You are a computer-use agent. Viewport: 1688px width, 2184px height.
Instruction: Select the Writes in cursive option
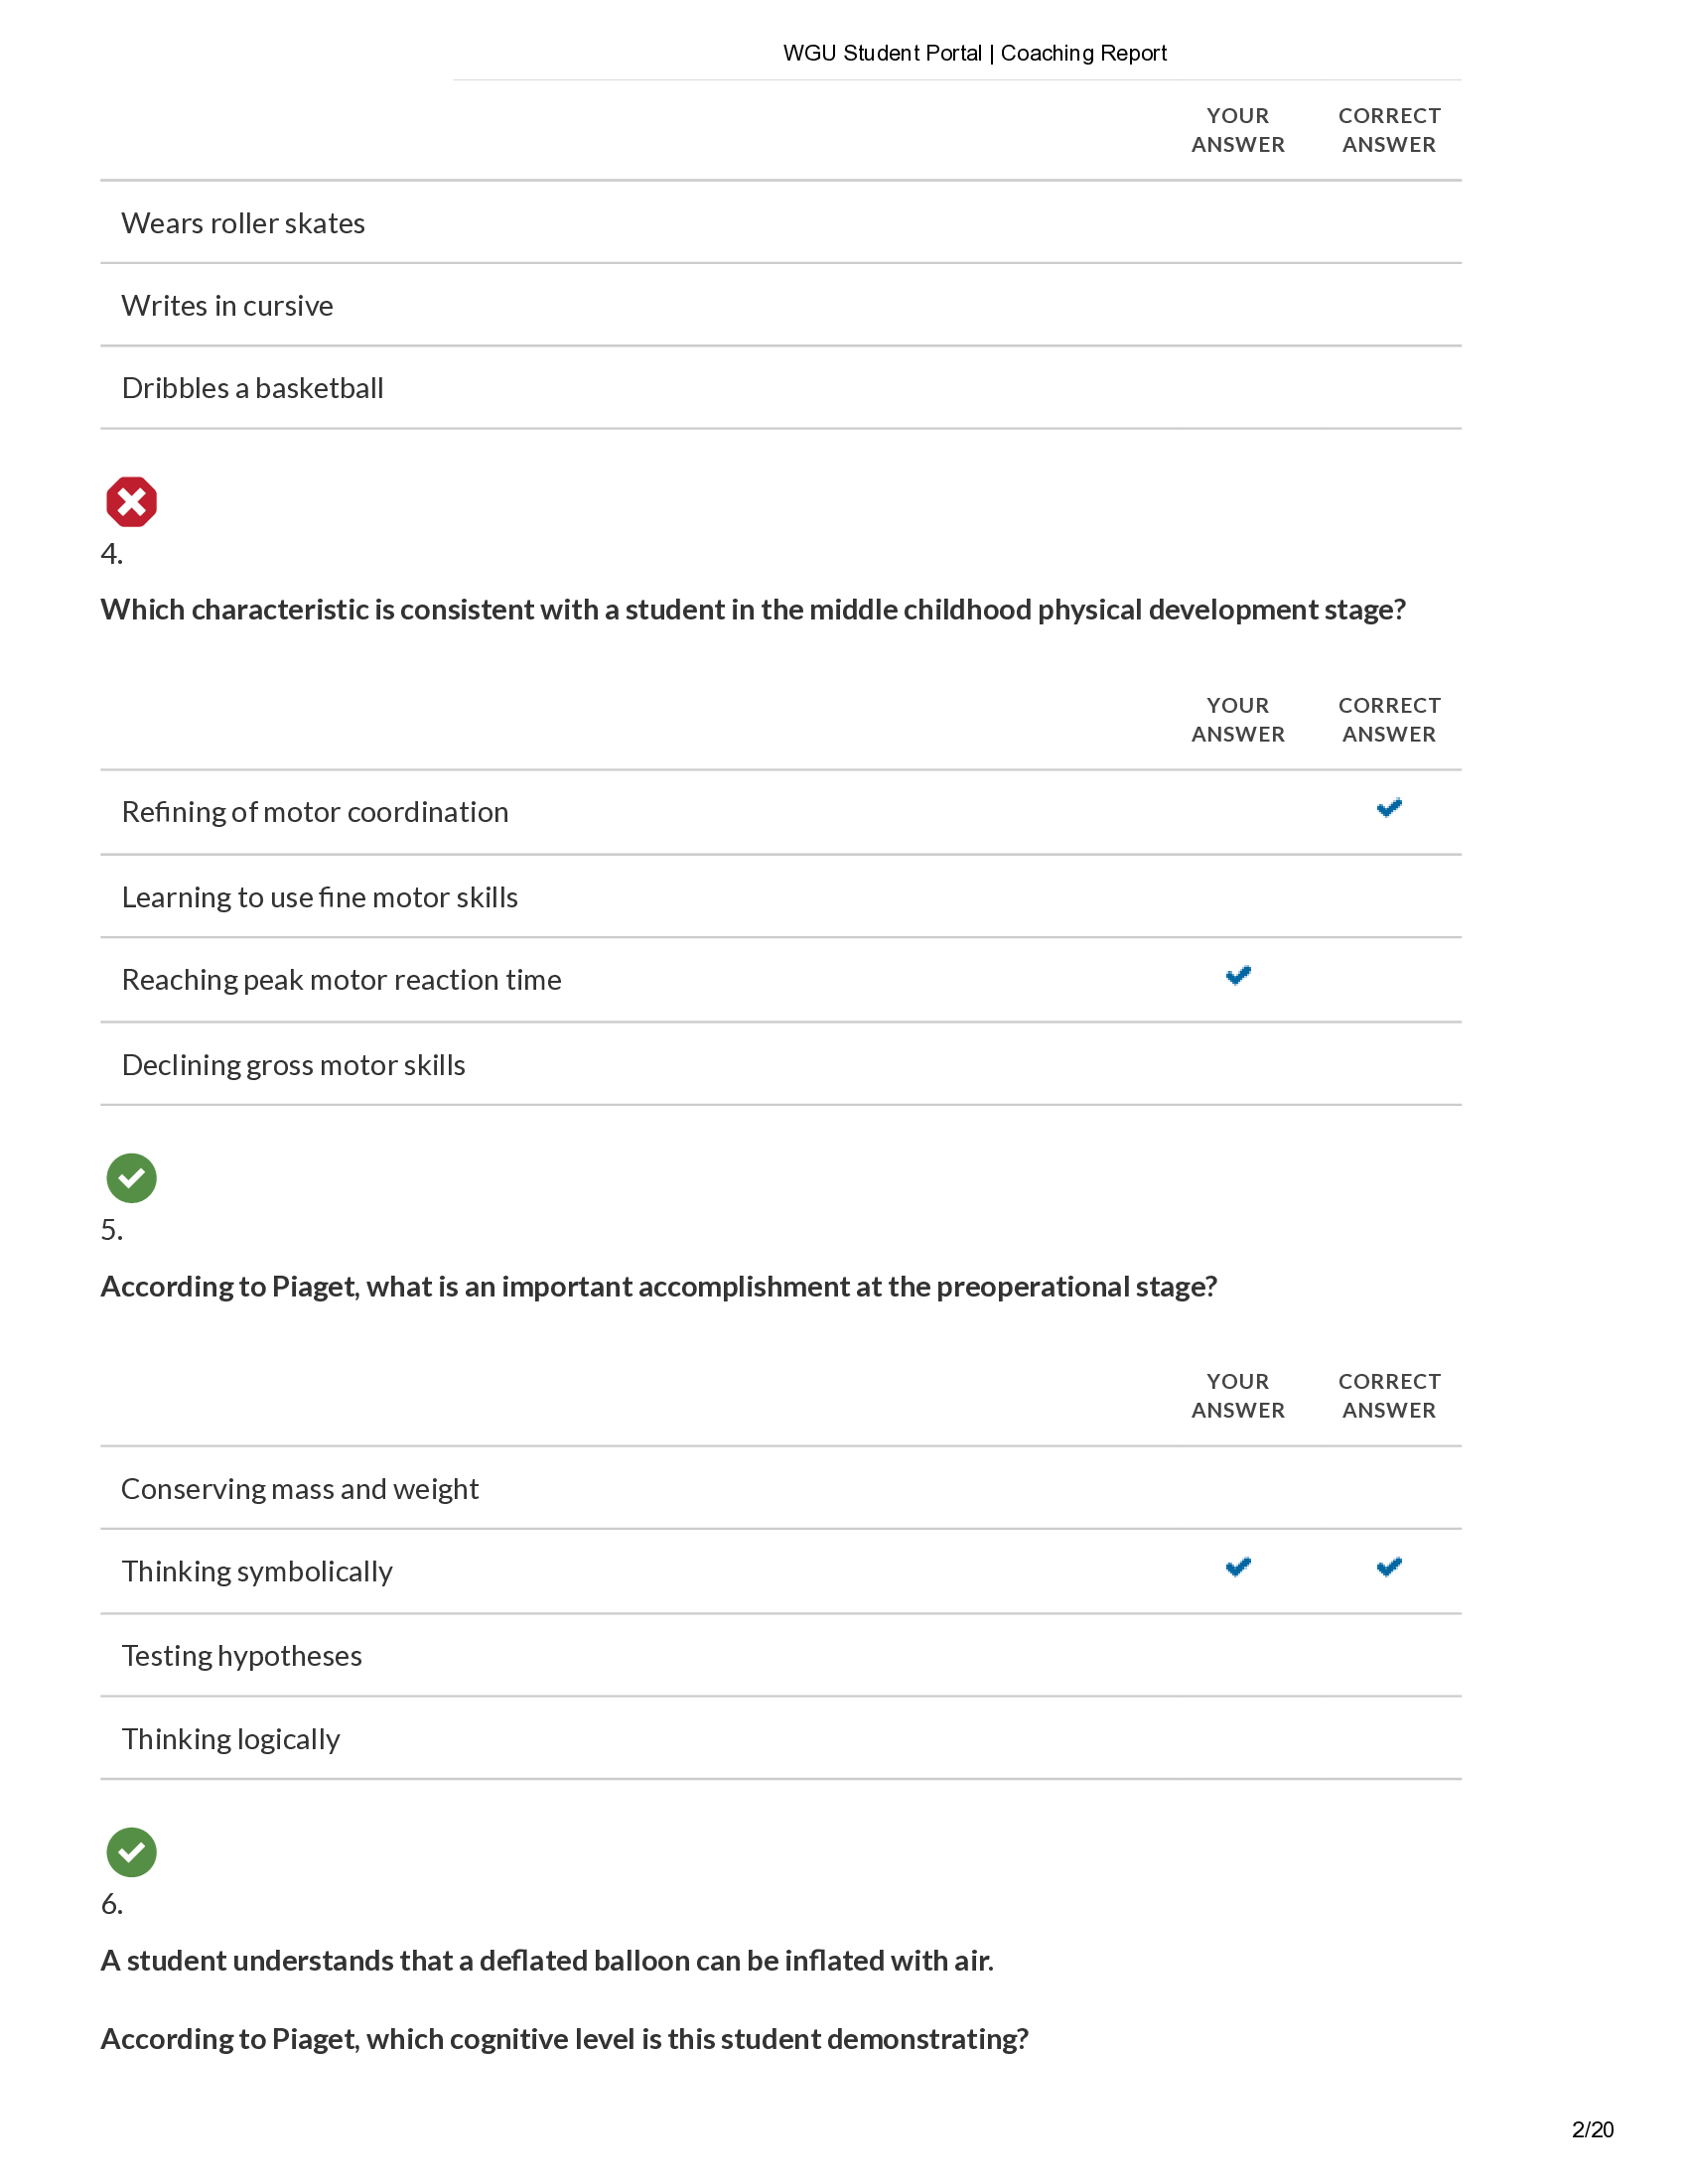tap(227, 306)
